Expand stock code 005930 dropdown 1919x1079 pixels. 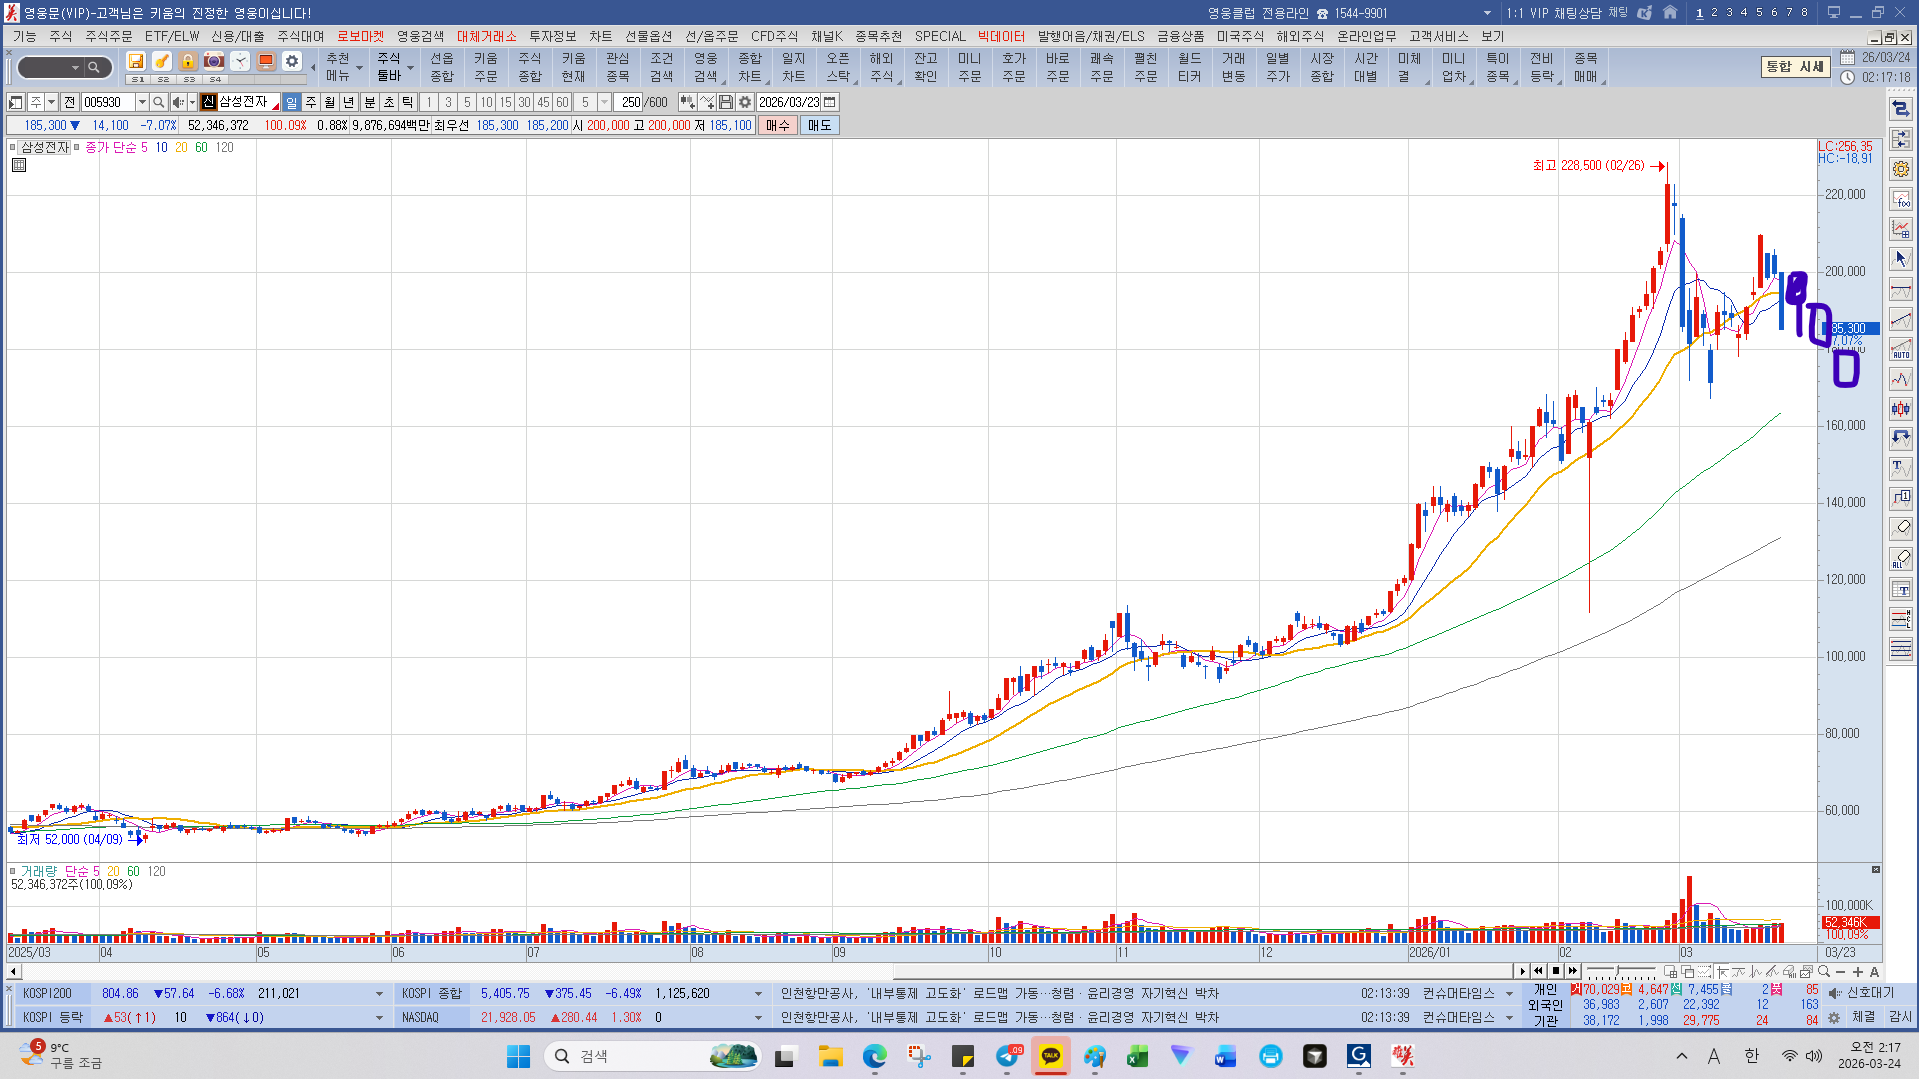tap(142, 102)
